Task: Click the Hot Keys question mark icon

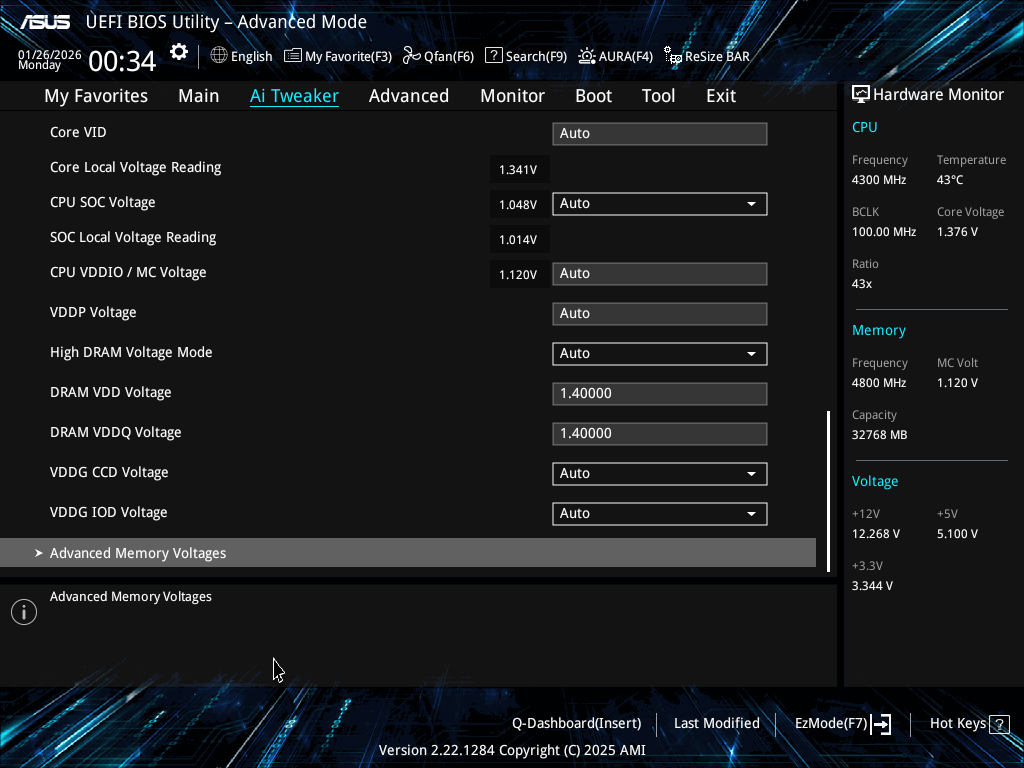Action: tap(999, 724)
